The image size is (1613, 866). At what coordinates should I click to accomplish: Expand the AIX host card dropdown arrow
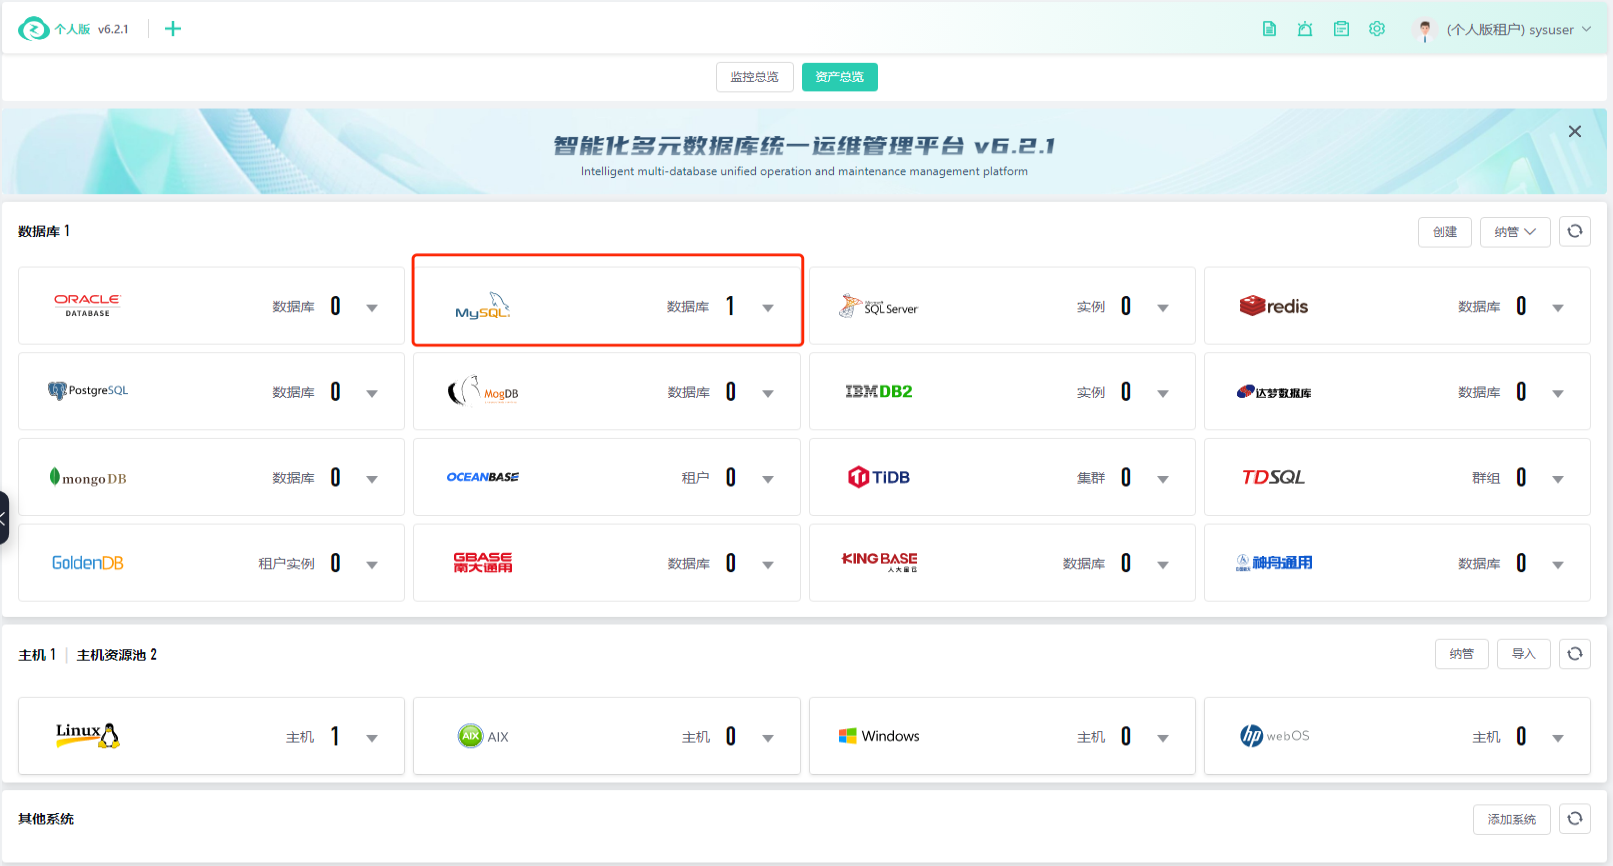[768, 739]
